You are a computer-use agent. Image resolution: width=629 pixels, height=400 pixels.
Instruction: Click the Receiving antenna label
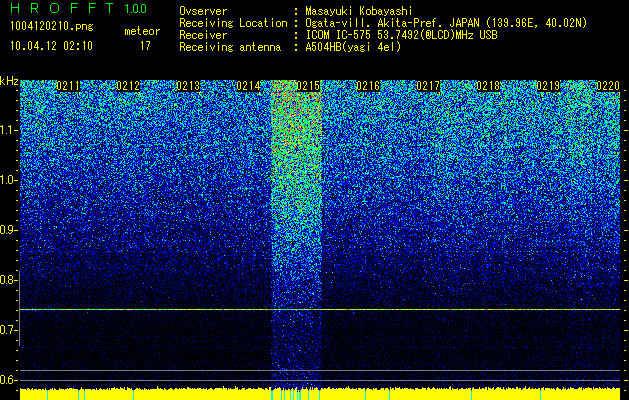click(x=230, y=47)
